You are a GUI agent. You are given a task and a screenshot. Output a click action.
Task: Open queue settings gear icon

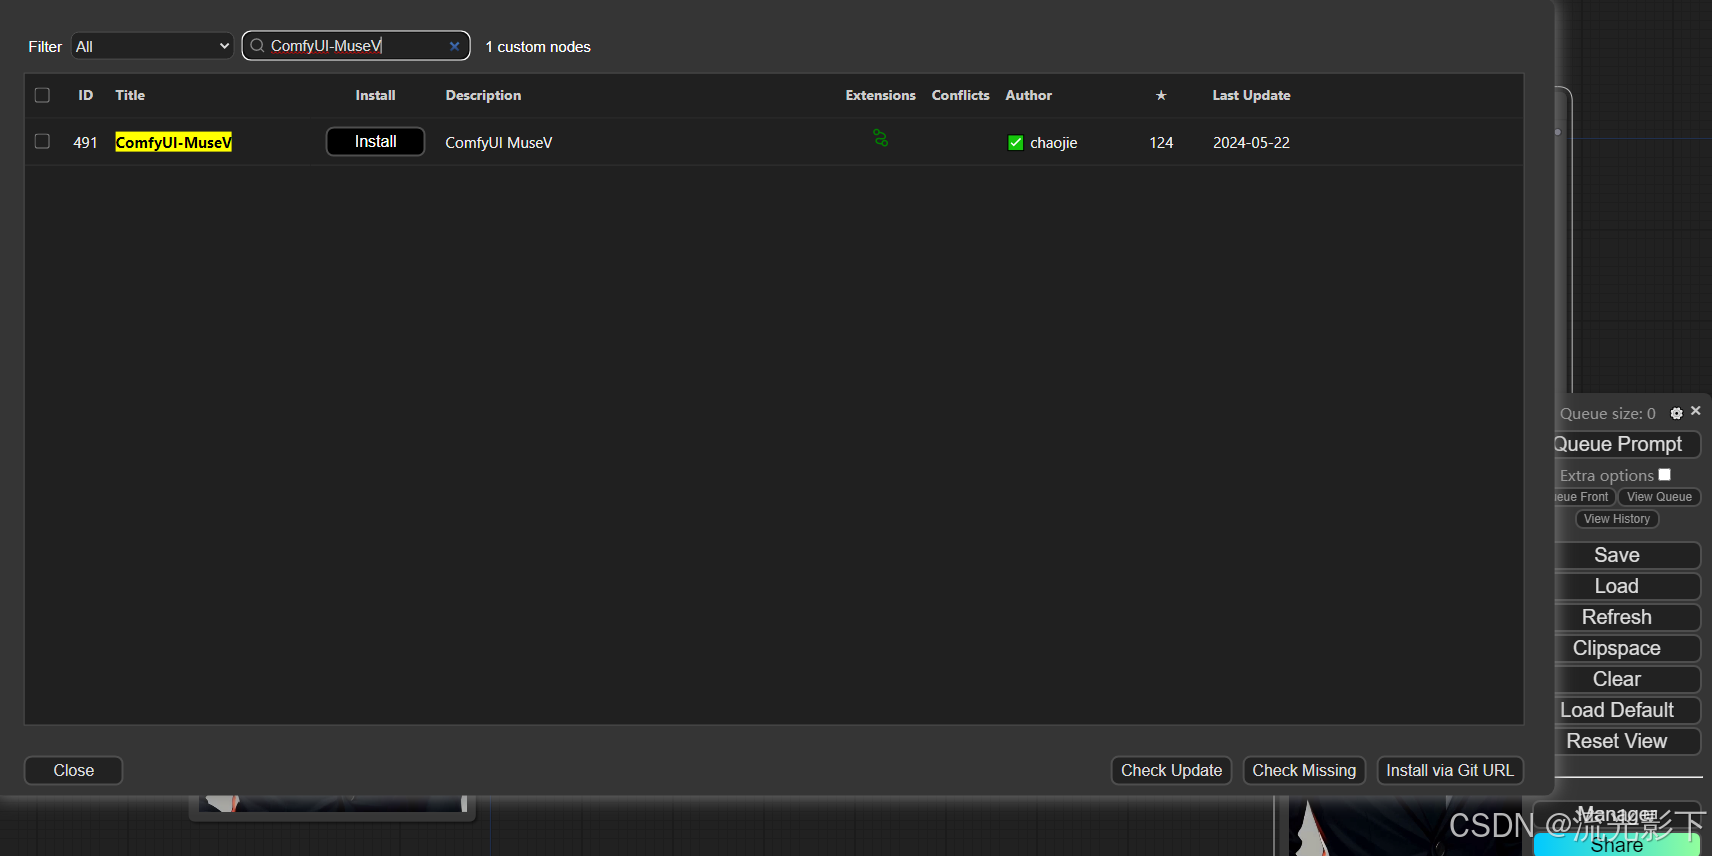[x=1677, y=413]
